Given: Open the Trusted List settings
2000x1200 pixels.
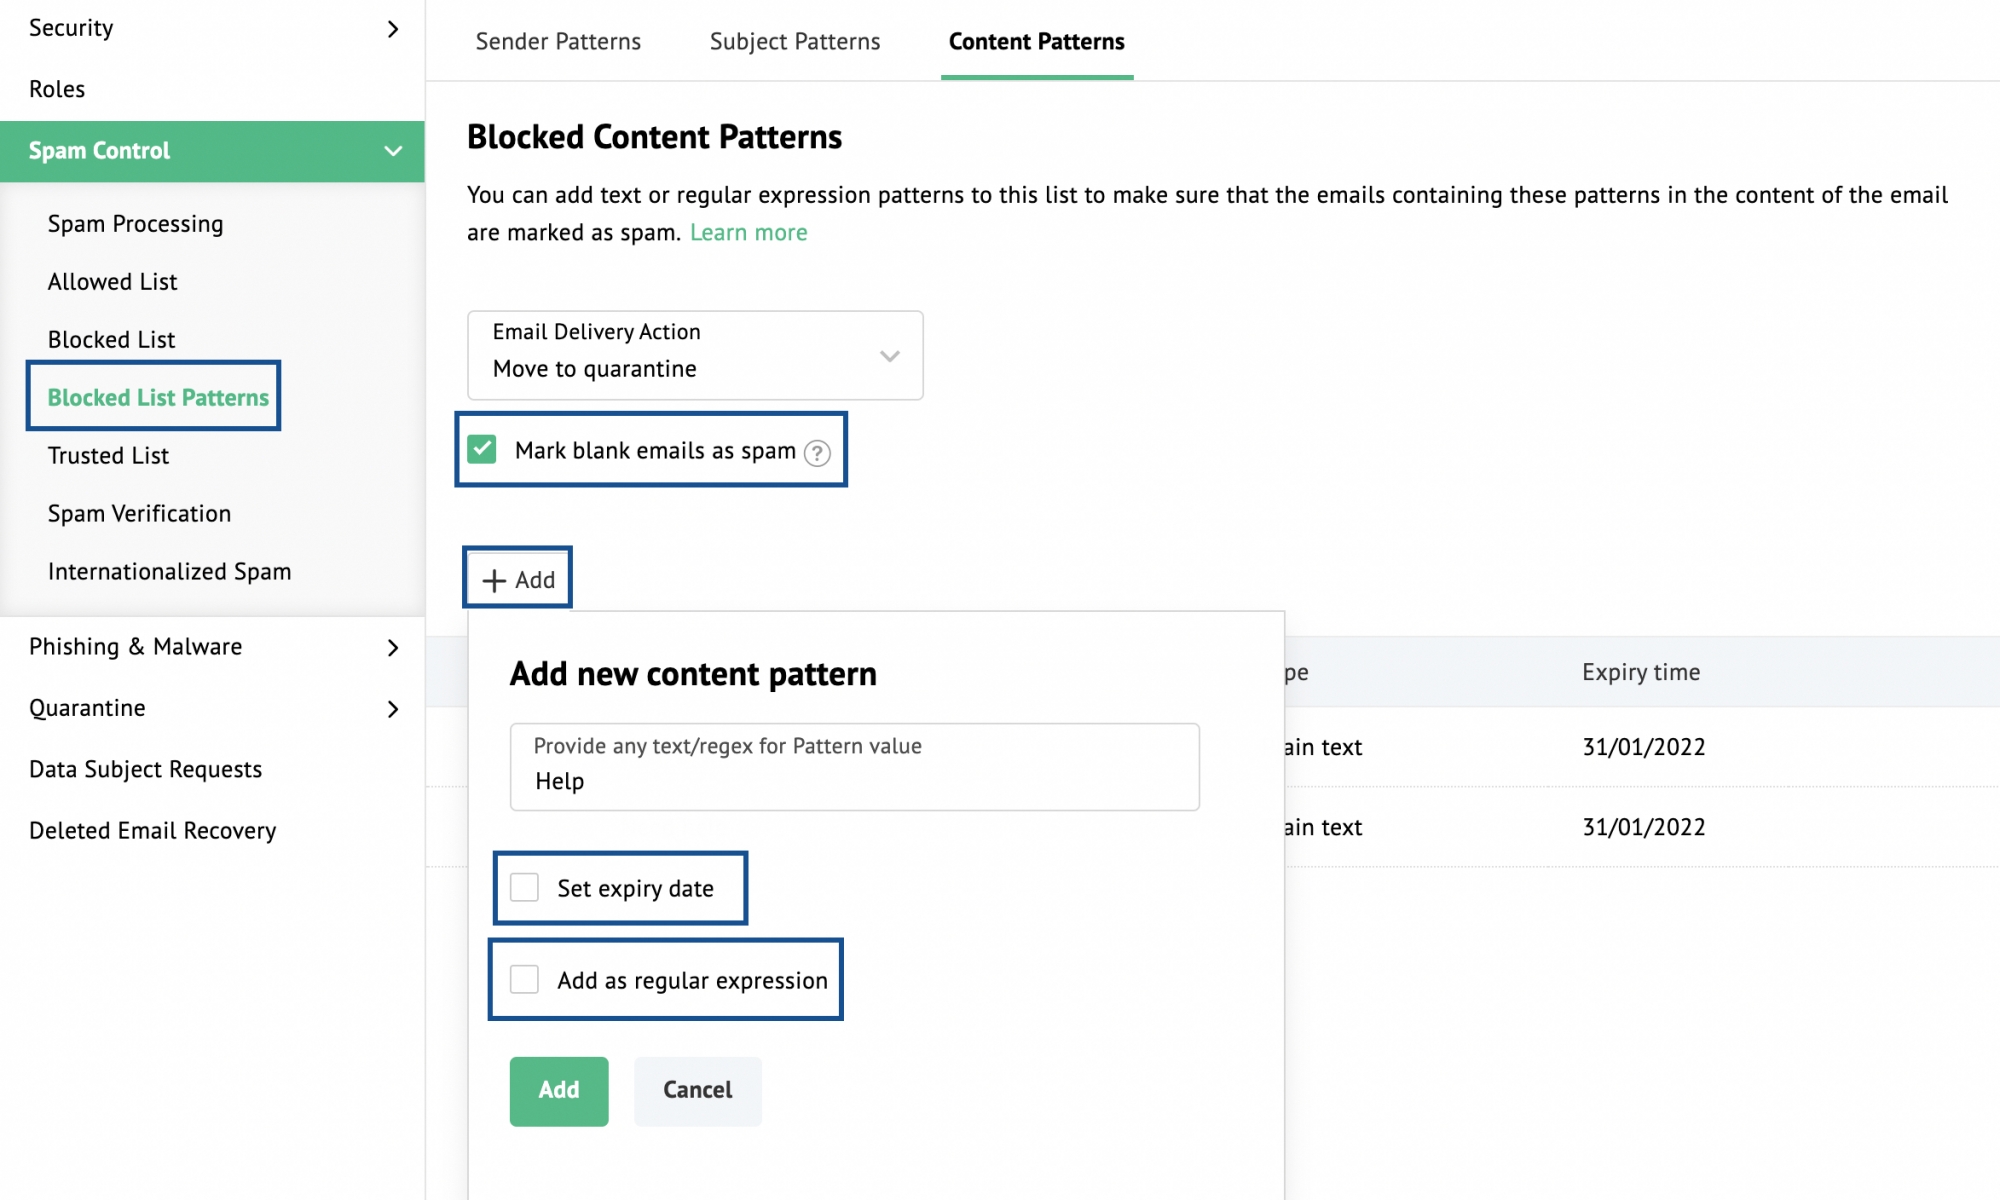Looking at the screenshot, I should (x=107, y=455).
